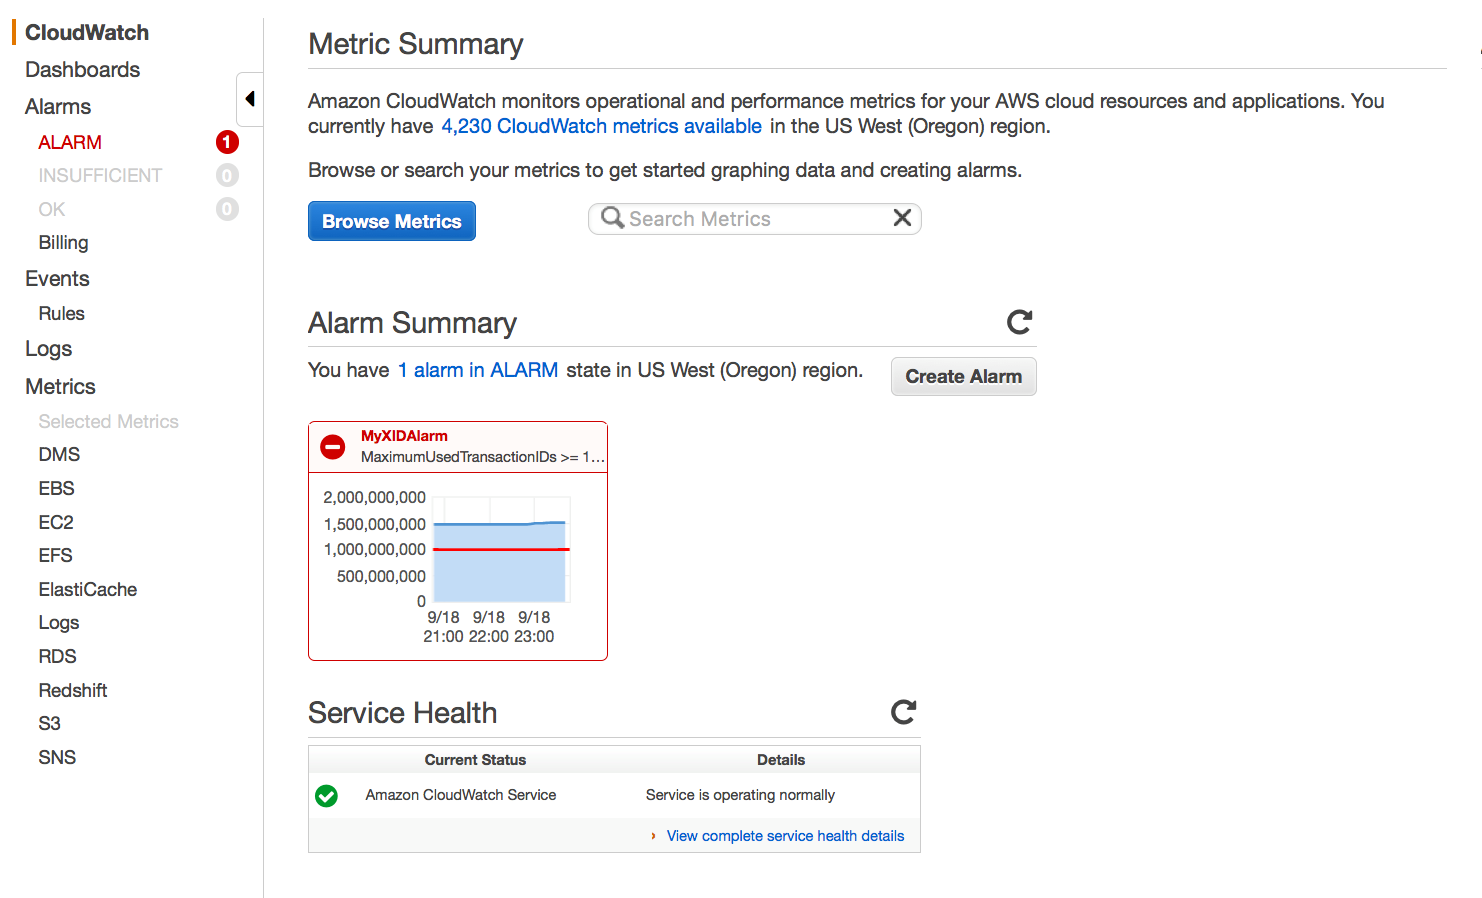The width and height of the screenshot is (1482, 898).
Task: Select EC2 metrics in sidebar
Action: 56,522
